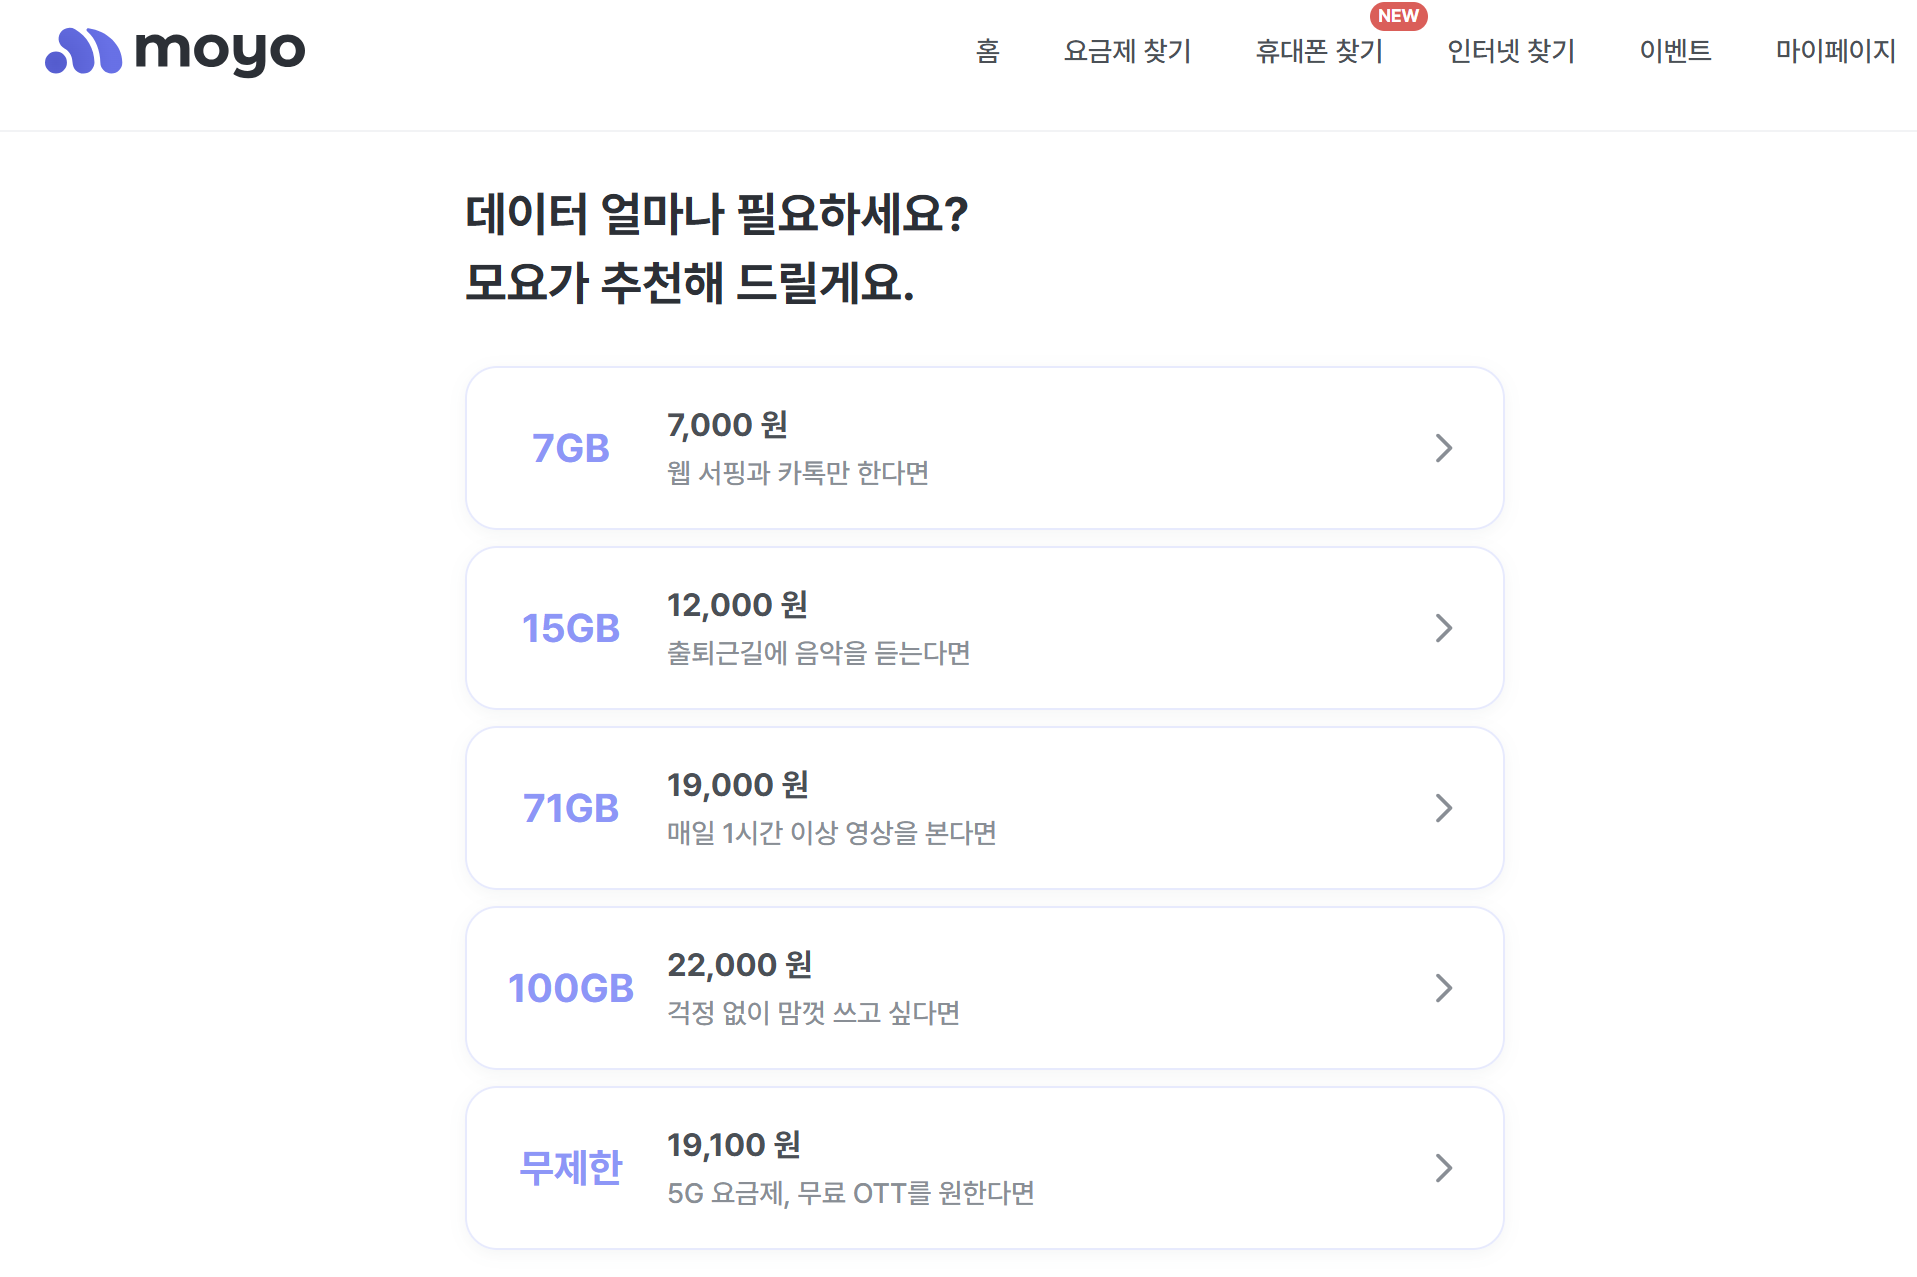Select the 무제한 5G plan card
The image size is (1917, 1277).
[983, 1167]
